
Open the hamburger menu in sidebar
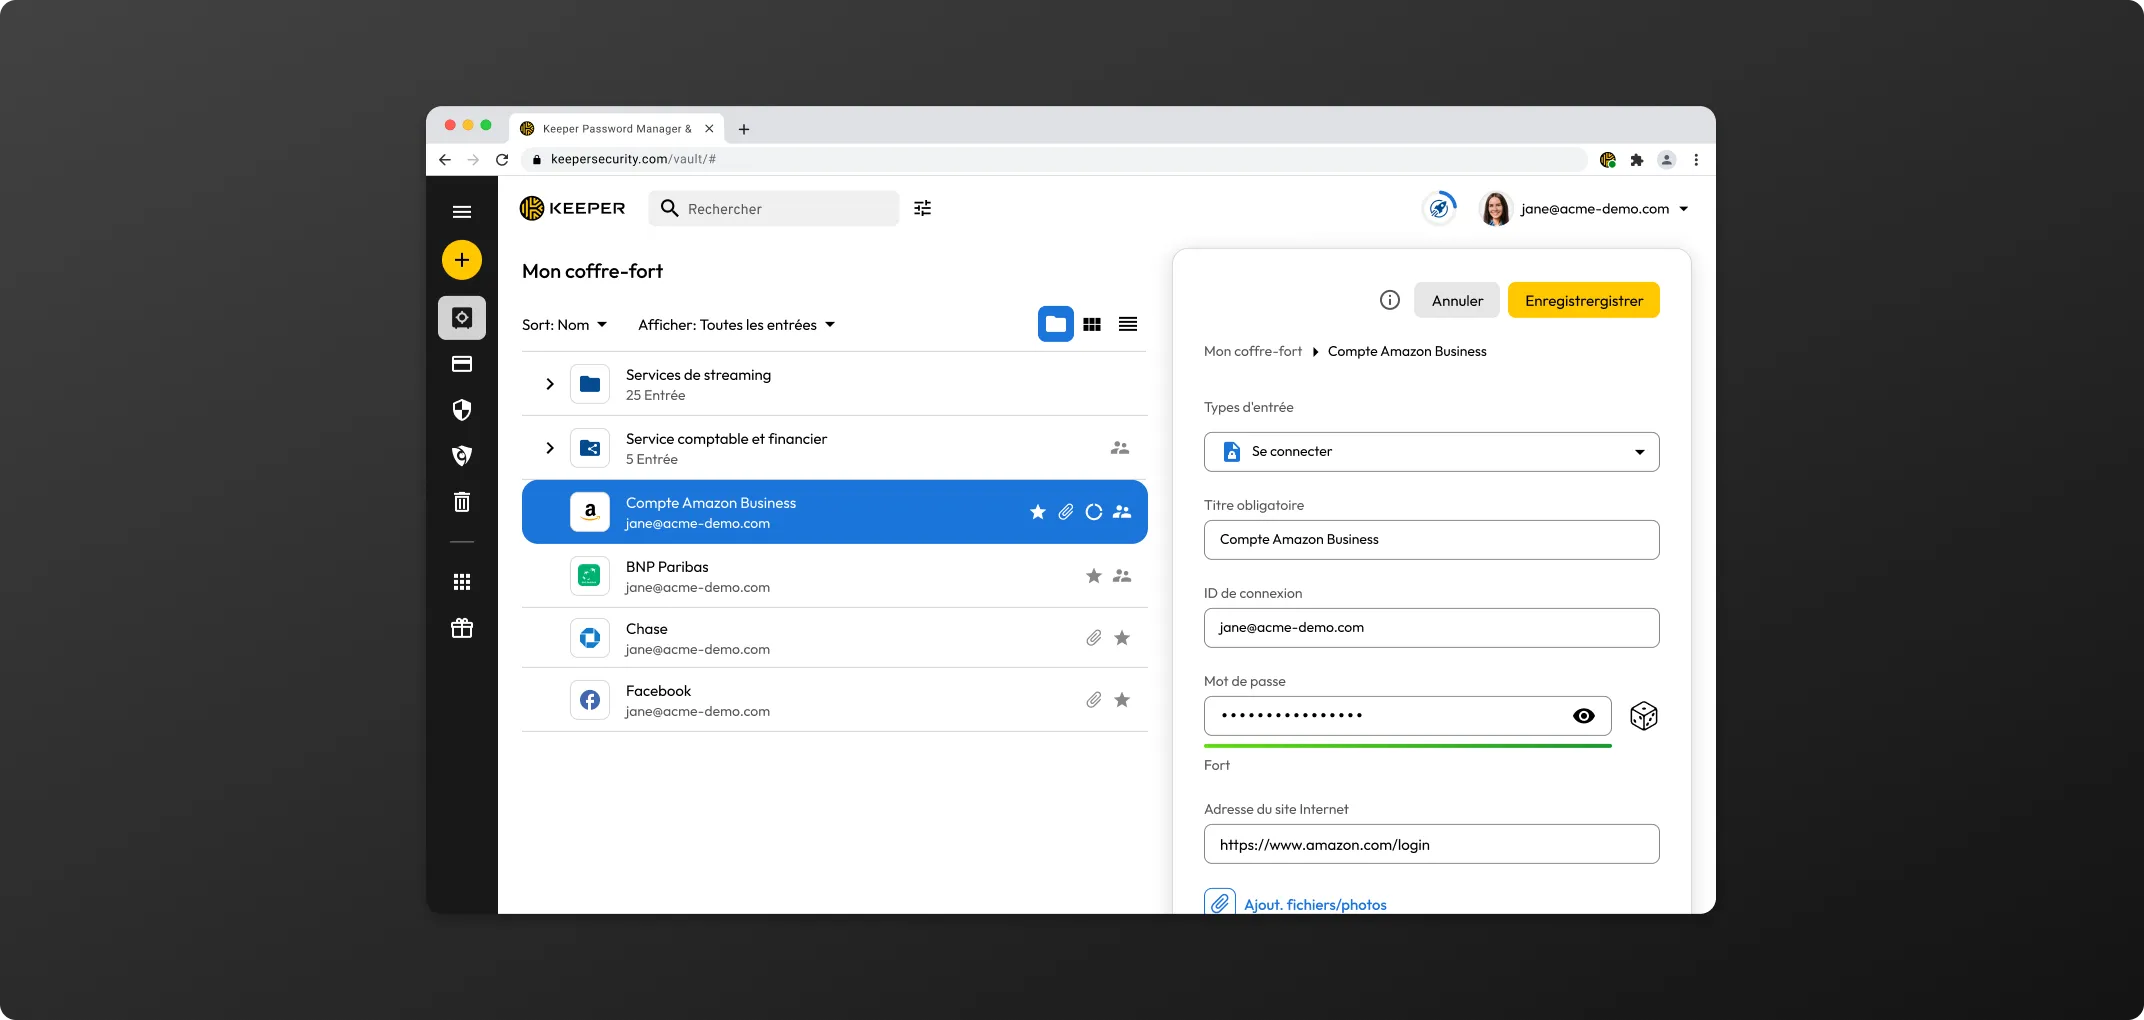tap(461, 212)
